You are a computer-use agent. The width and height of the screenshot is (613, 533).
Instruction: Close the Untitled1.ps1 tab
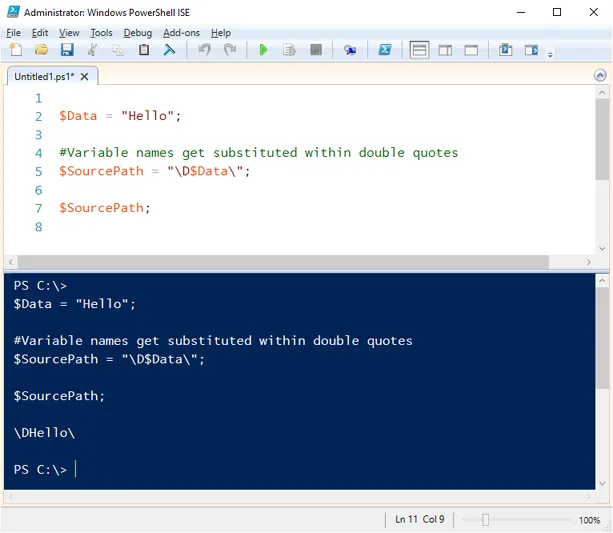(x=84, y=77)
